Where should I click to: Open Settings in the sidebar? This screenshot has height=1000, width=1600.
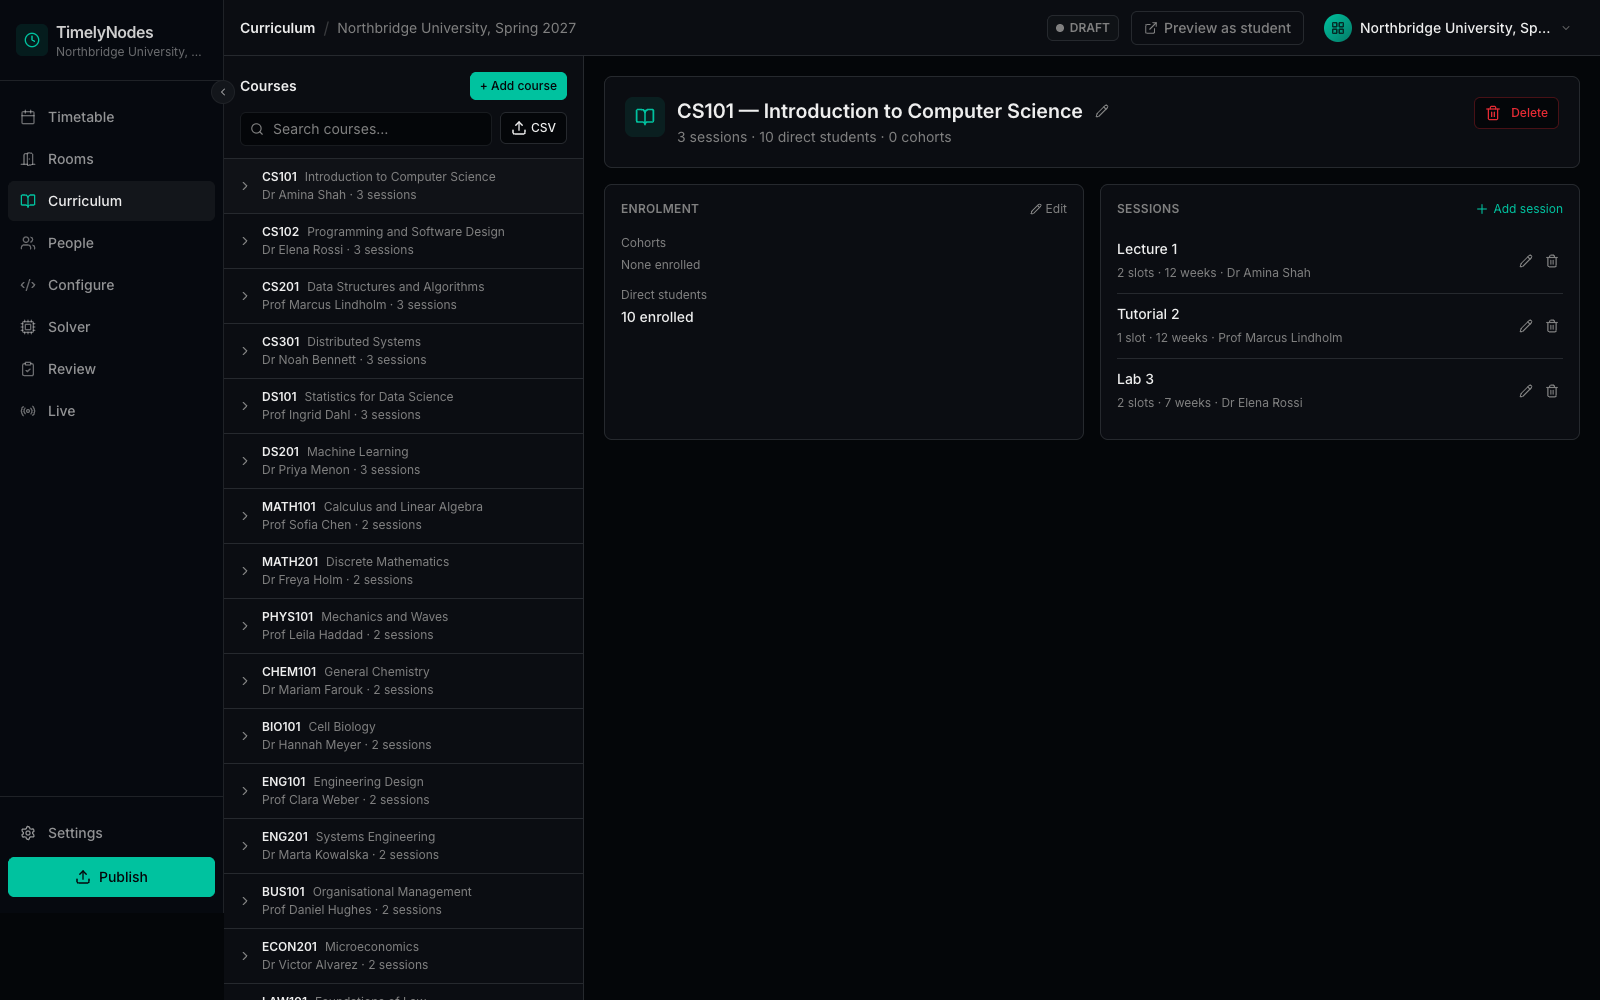tap(111, 833)
